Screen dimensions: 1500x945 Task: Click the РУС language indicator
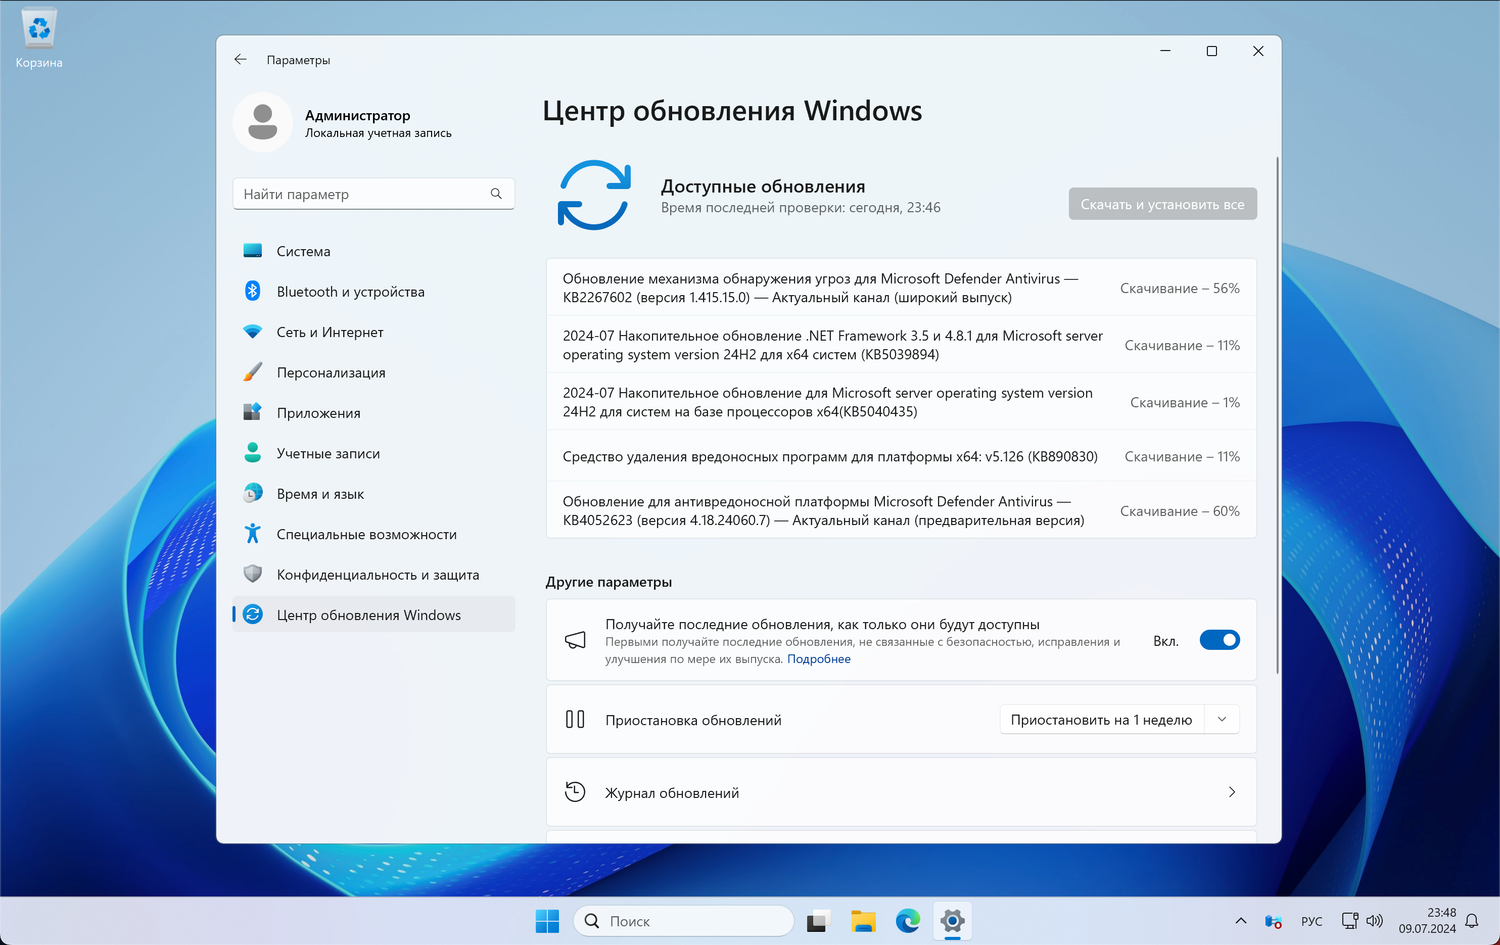tap(1311, 921)
